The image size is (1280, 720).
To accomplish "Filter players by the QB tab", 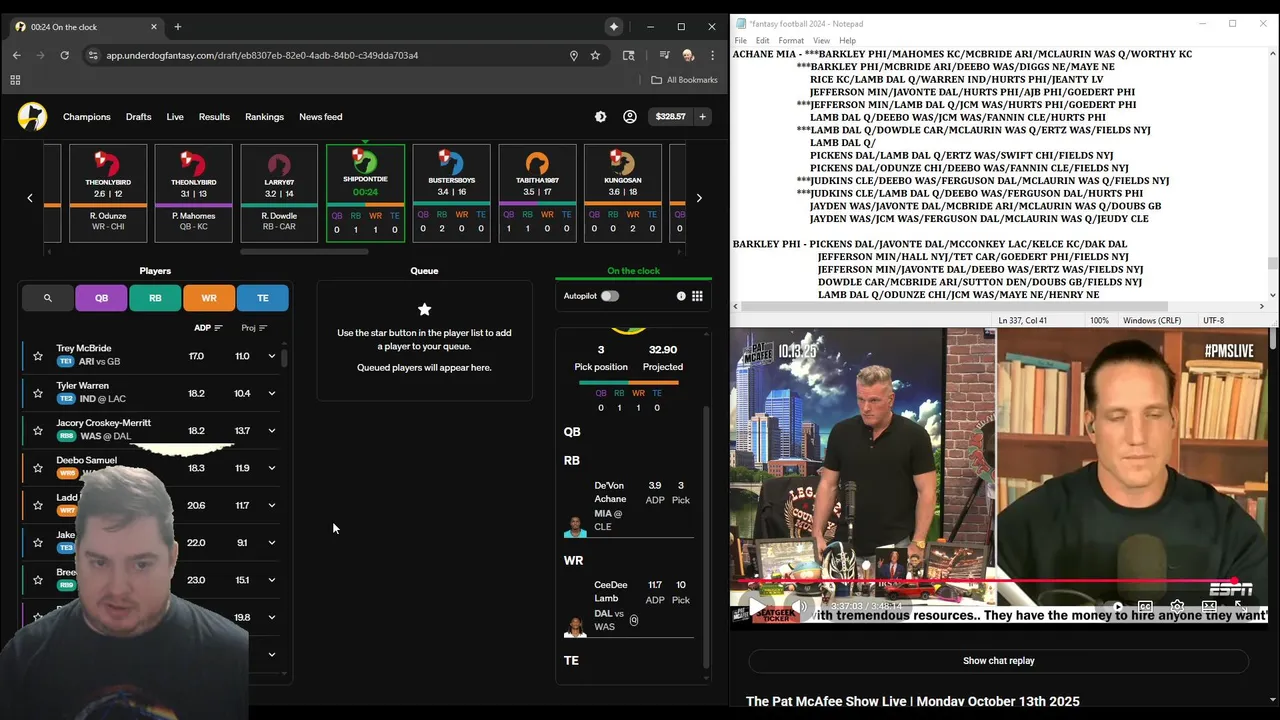I will 101,298.
